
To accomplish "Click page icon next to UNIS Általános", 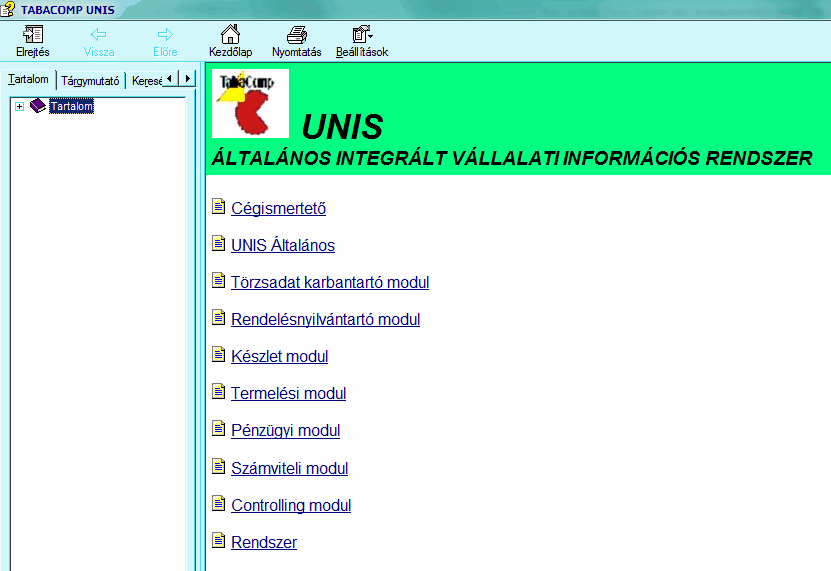I will (x=218, y=243).
